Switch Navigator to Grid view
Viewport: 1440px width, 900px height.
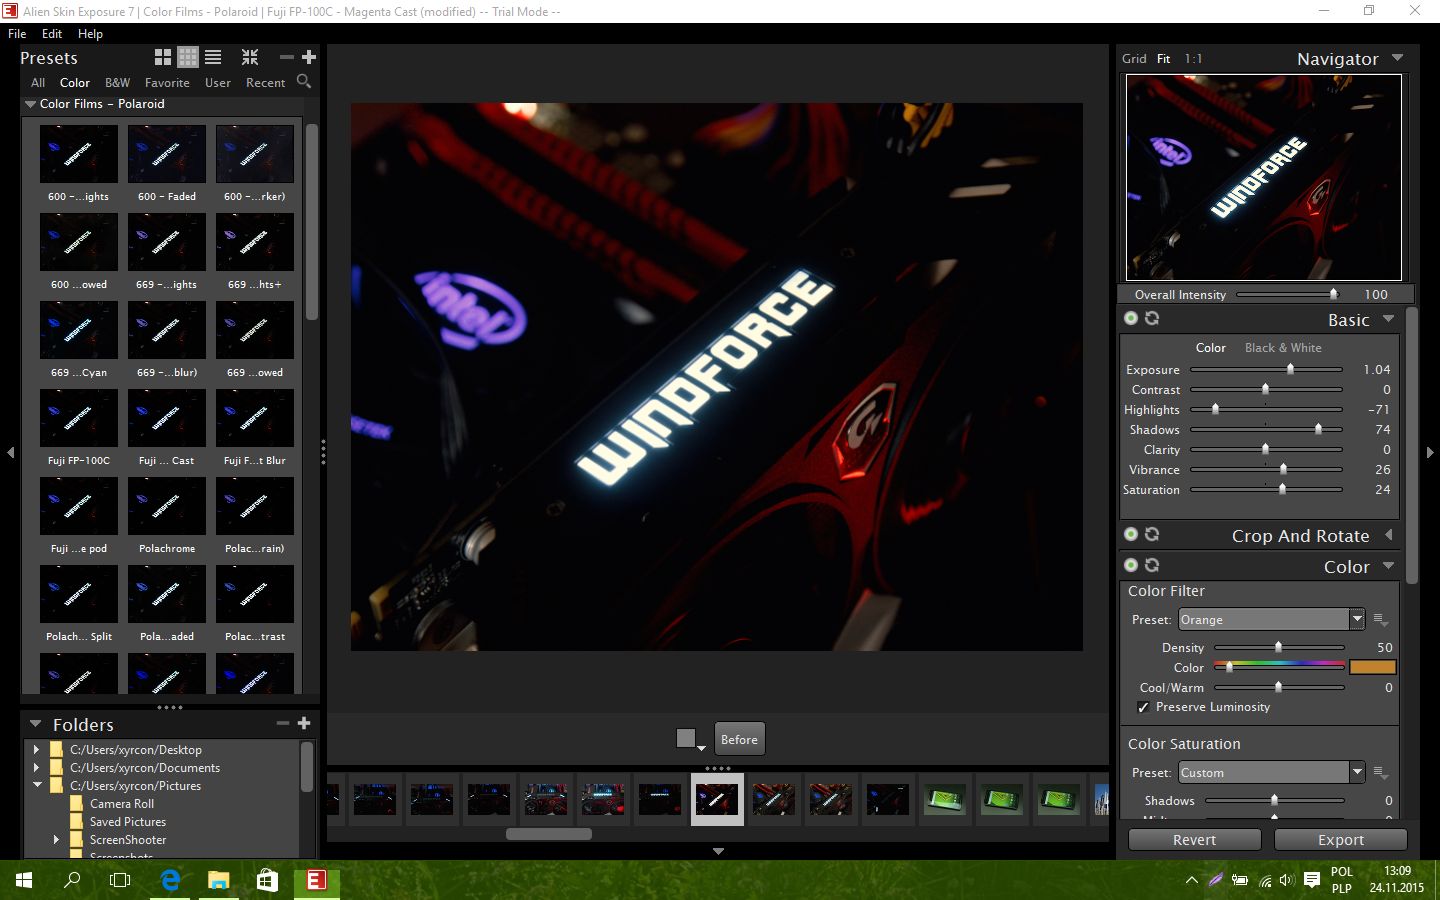pos(1134,59)
